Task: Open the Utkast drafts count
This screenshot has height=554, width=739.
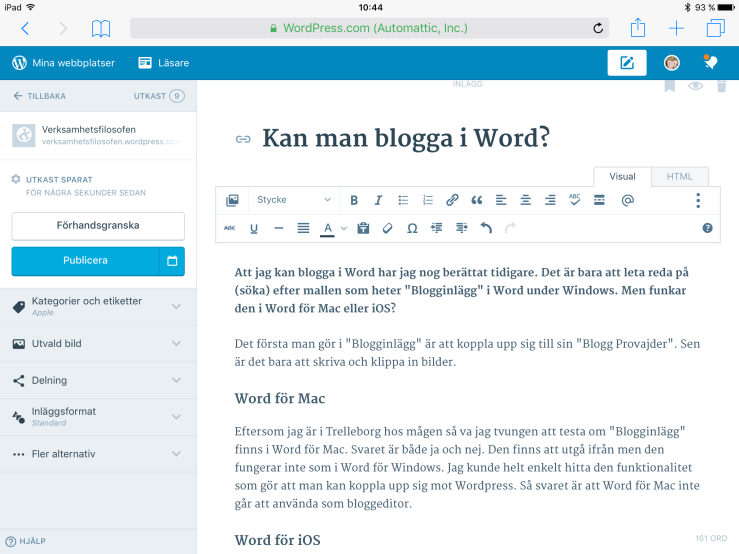Action: point(159,96)
